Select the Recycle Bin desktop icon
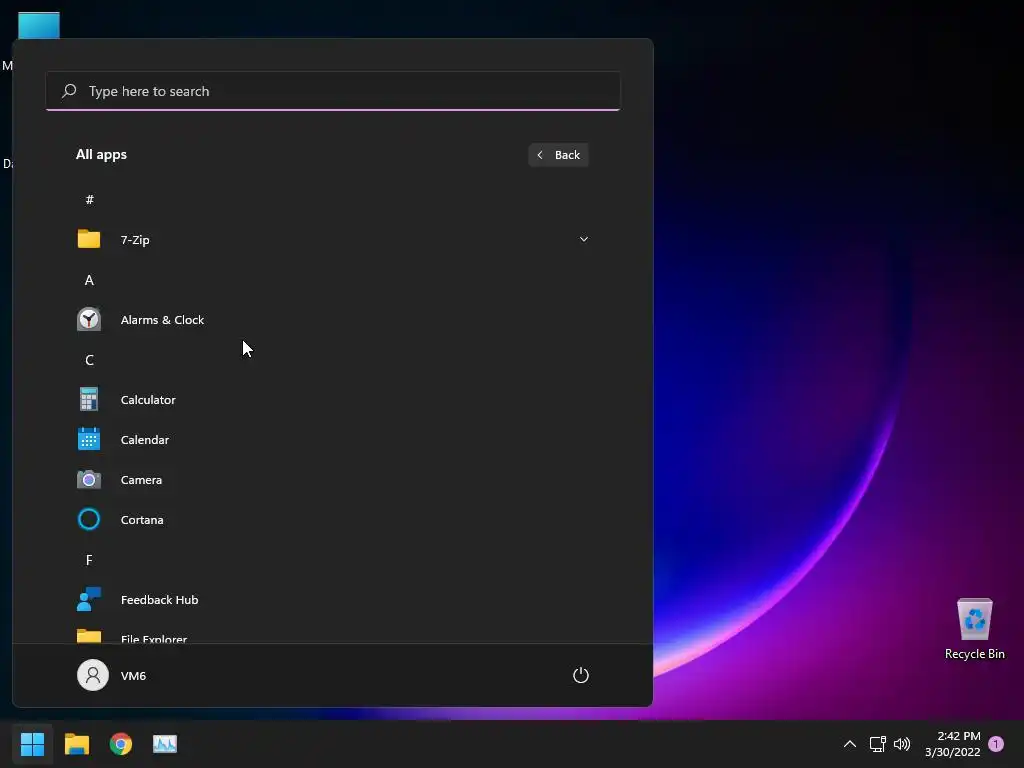 pos(974,629)
